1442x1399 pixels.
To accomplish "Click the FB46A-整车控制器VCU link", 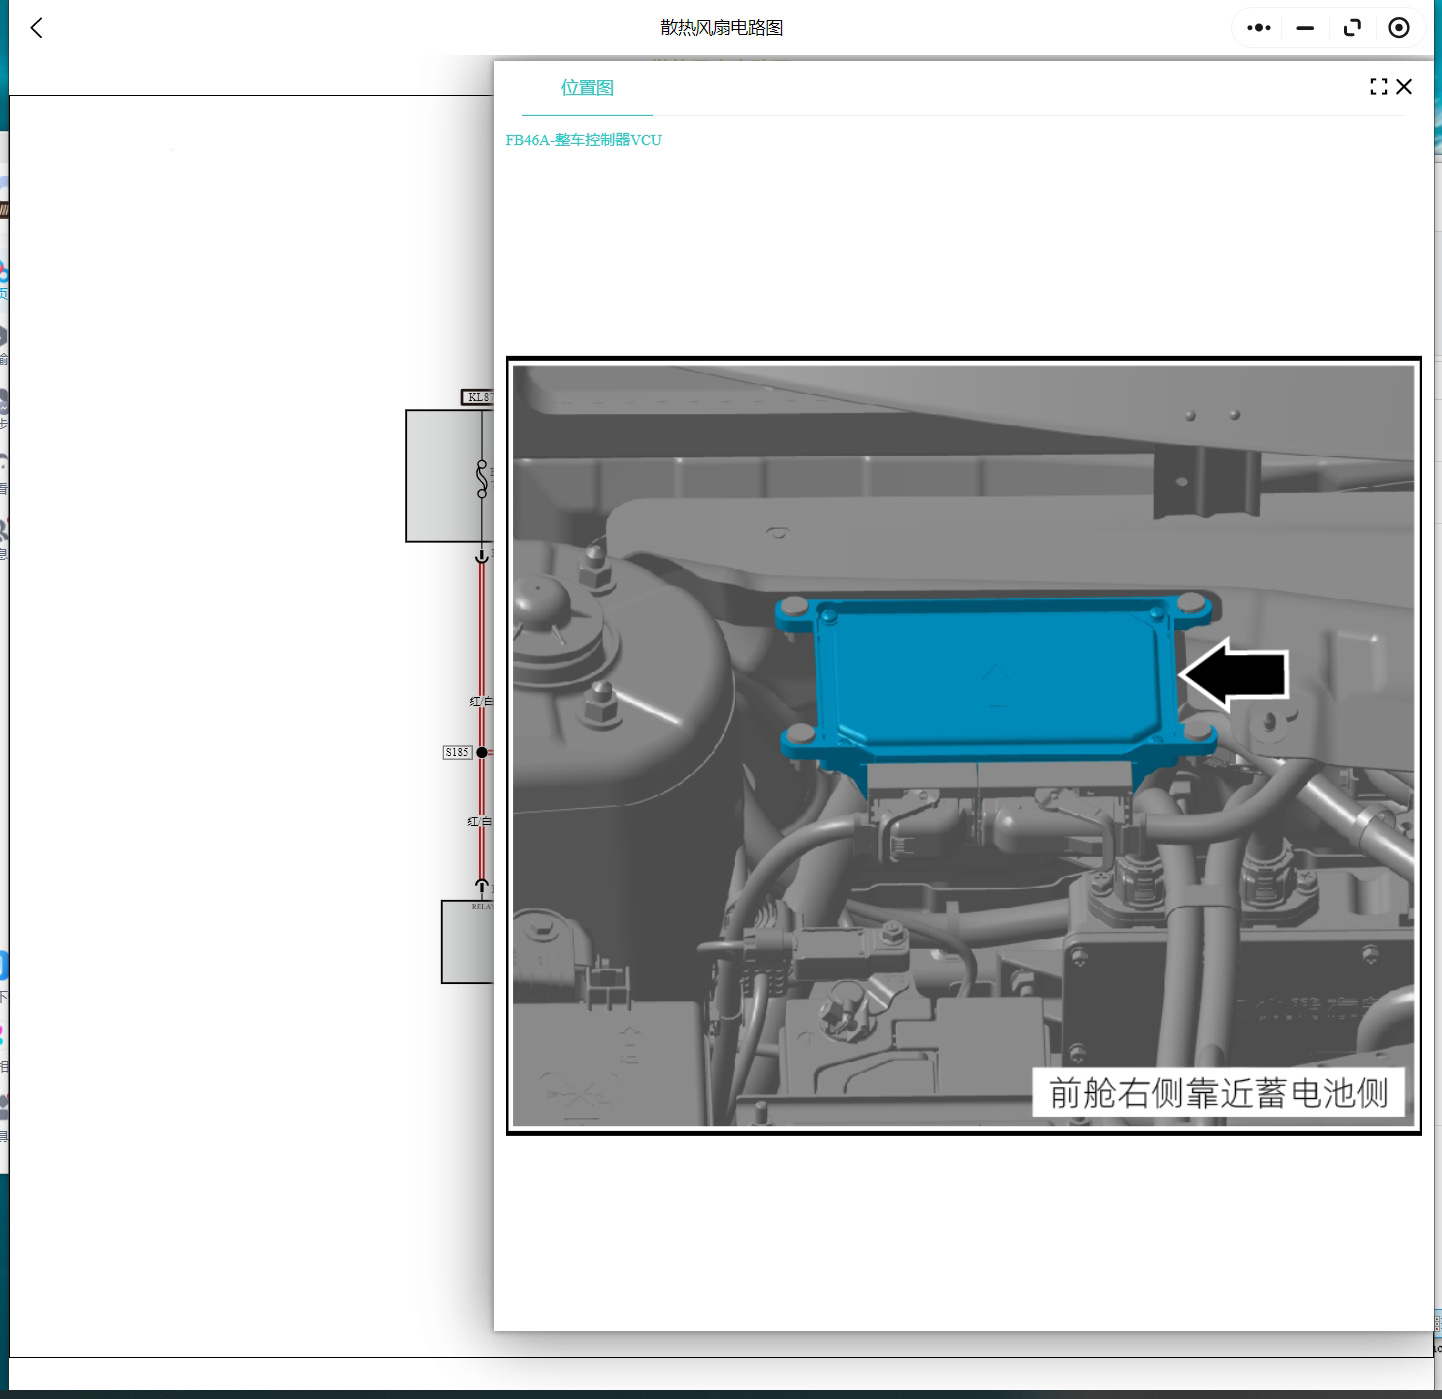I will click(x=583, y=140).
